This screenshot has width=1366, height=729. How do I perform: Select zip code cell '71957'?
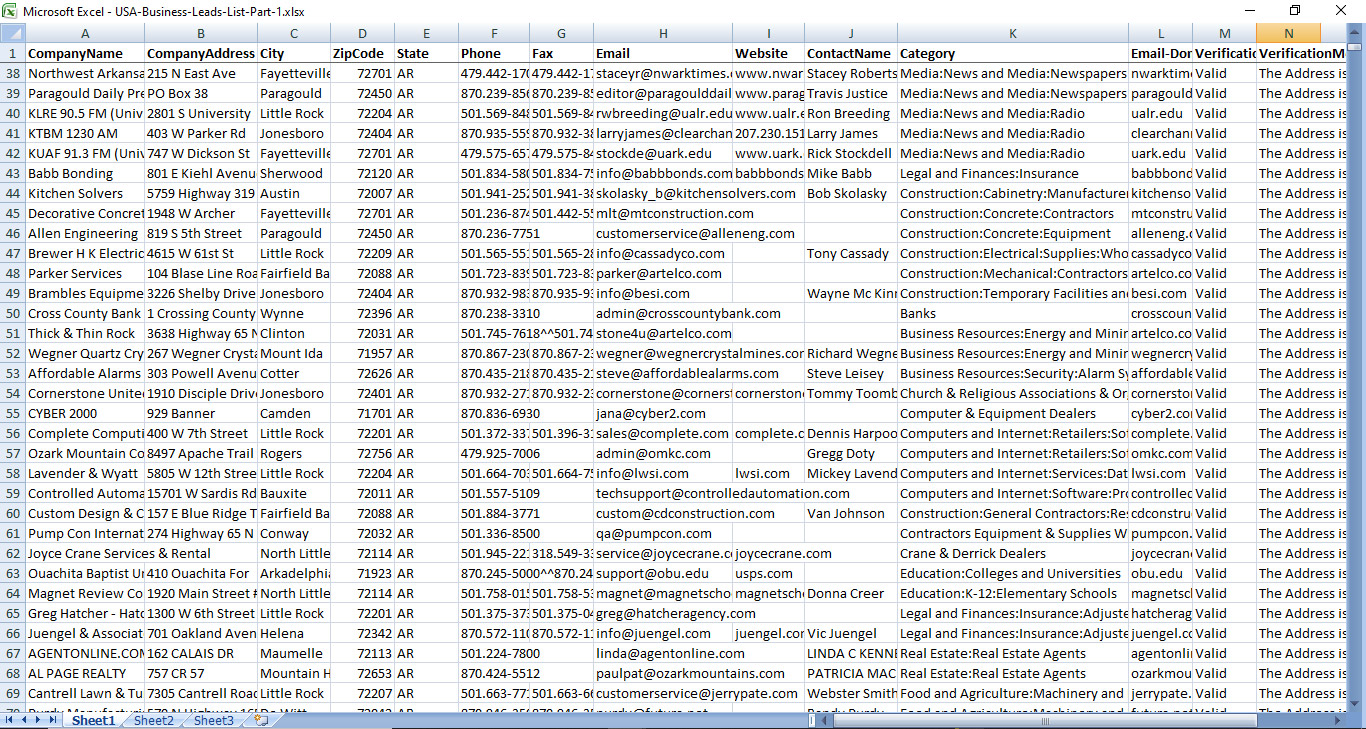[x=362, y=353]
